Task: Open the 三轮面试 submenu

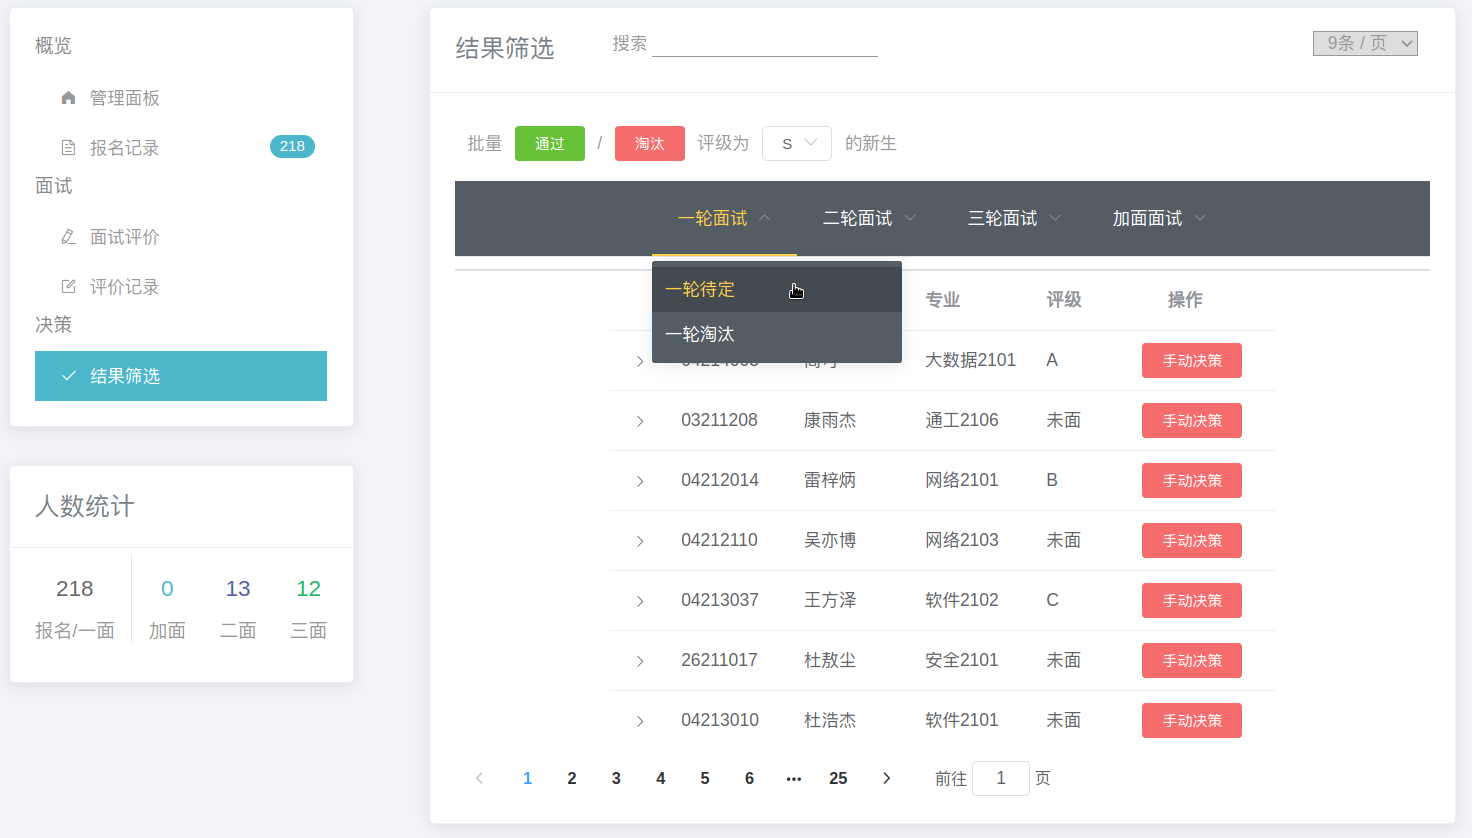Action: [1014, 218]
